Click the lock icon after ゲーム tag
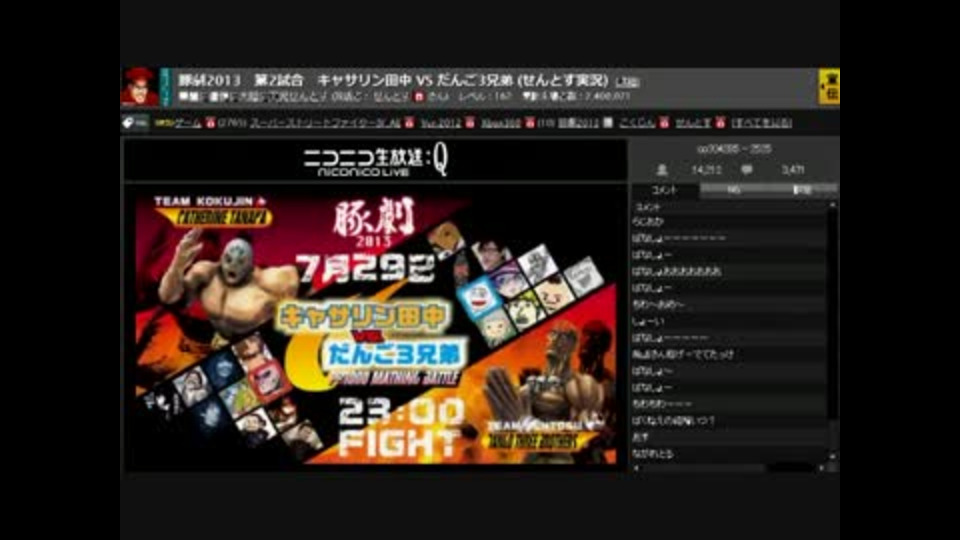 click(210, 123)
